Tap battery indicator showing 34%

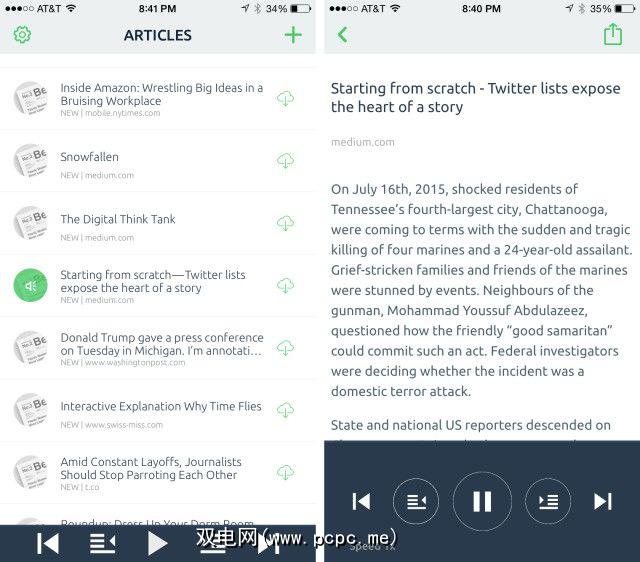[x=301, y=8]
